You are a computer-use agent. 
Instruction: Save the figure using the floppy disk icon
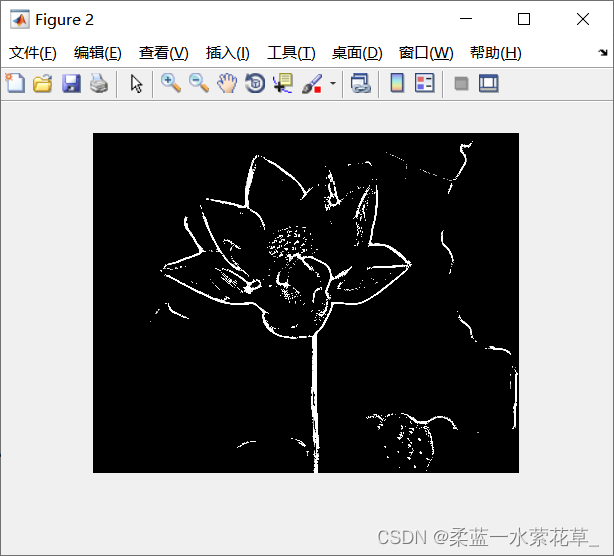[71, 83]
